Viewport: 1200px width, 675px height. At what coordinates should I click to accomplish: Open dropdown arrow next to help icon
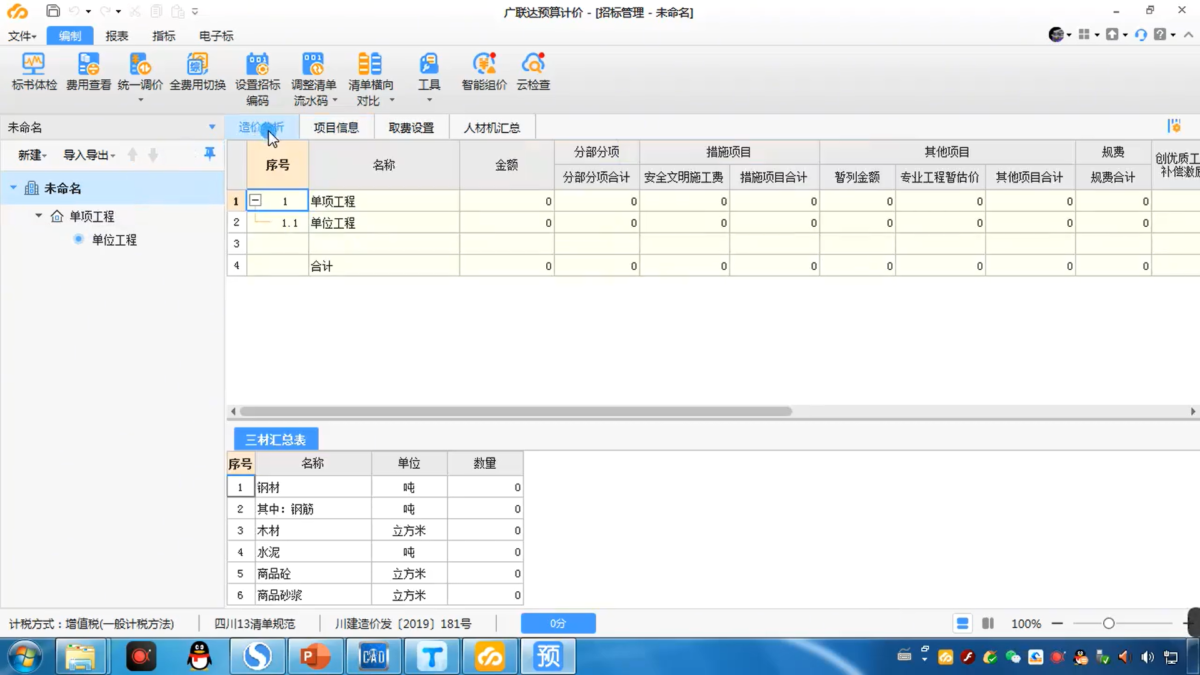pos(1172,35)
